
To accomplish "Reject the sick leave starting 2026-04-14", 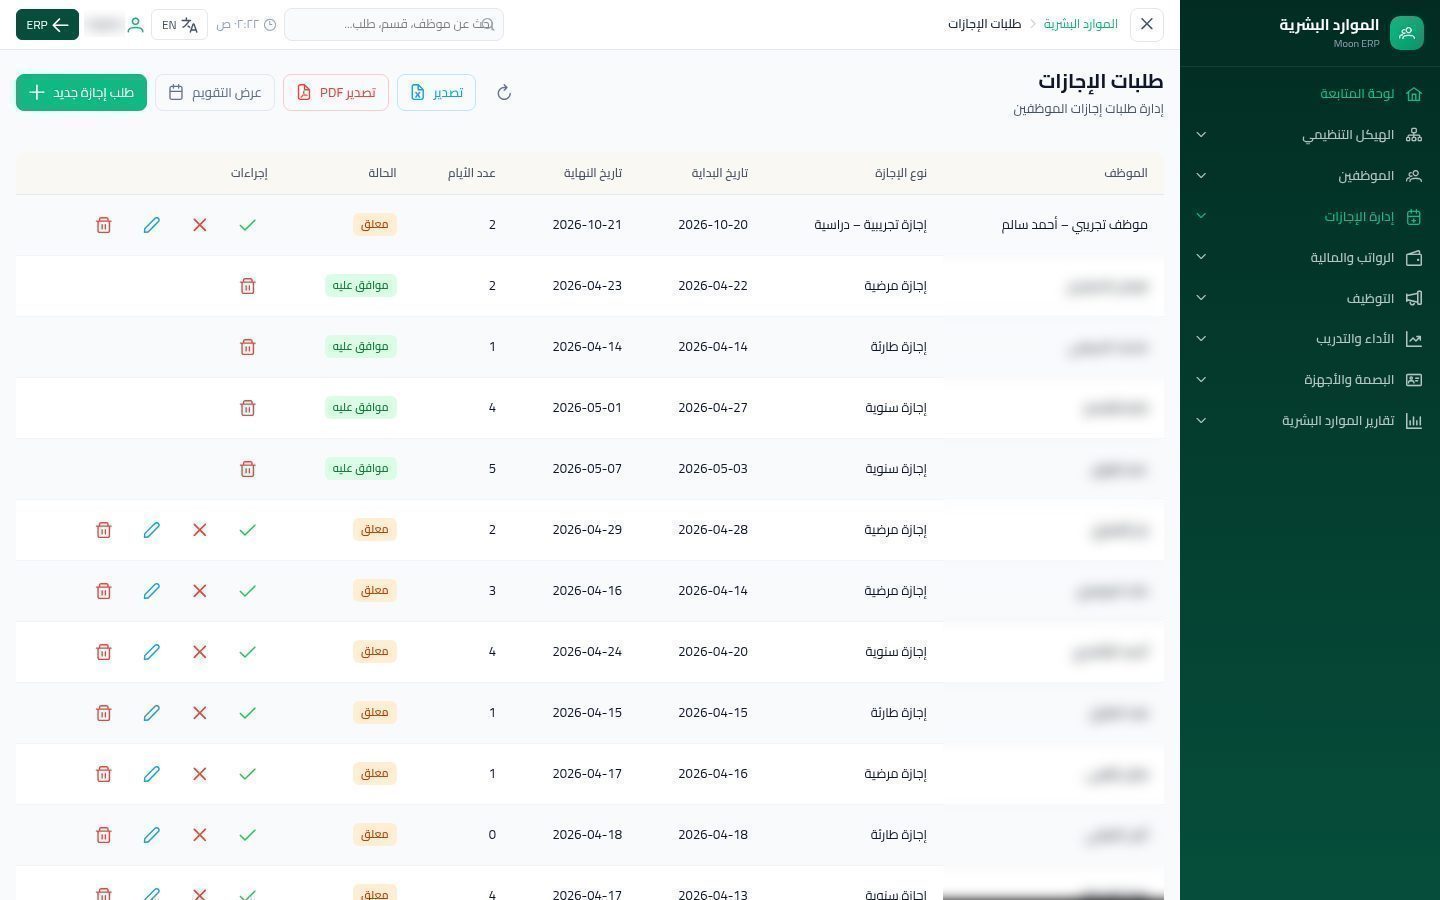I will click(200, 591).
